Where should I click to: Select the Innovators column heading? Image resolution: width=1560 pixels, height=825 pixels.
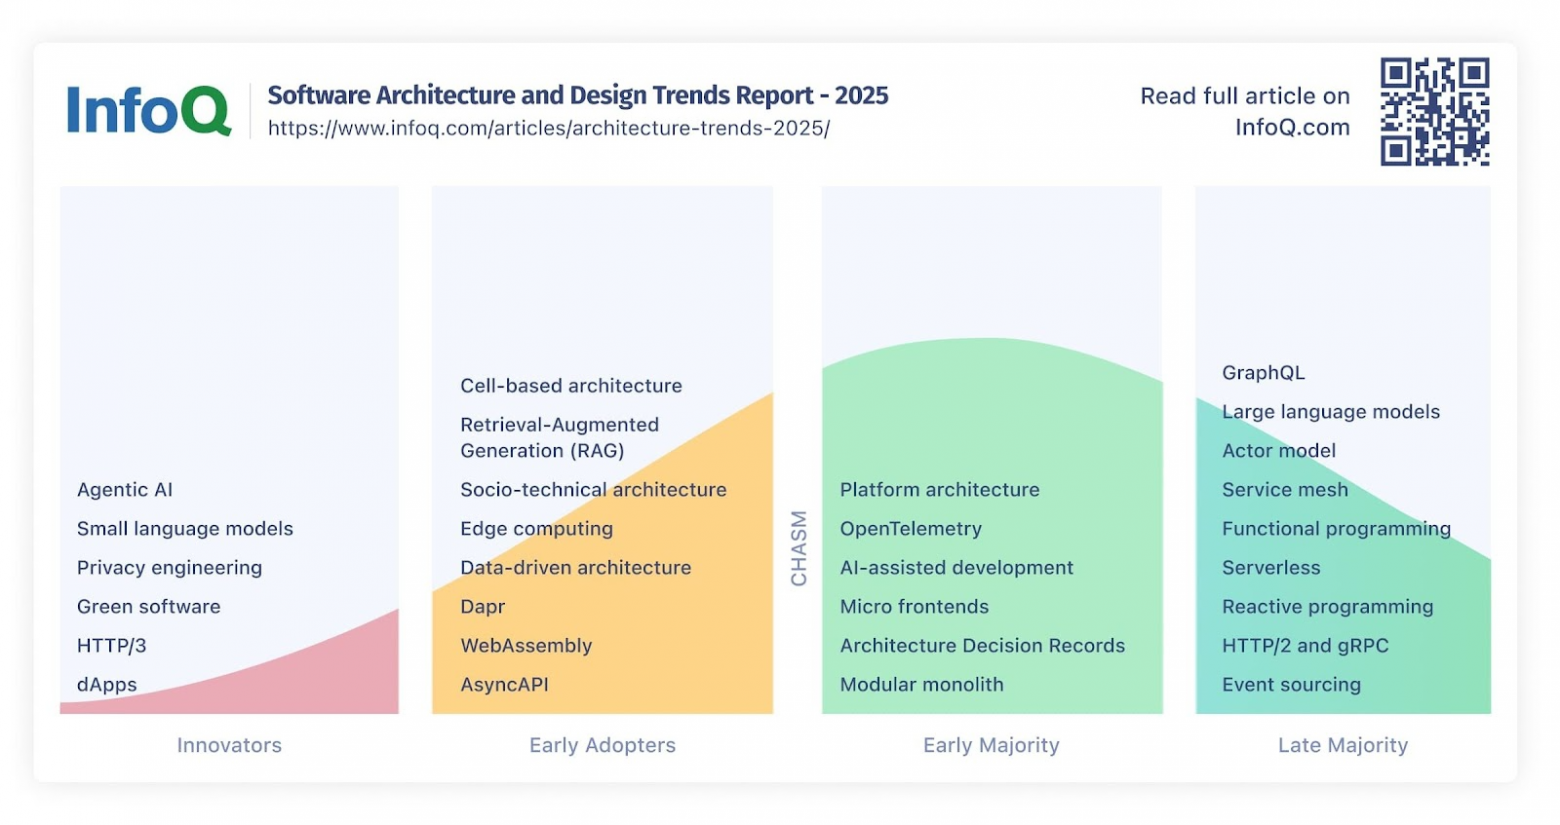[229, 745]
